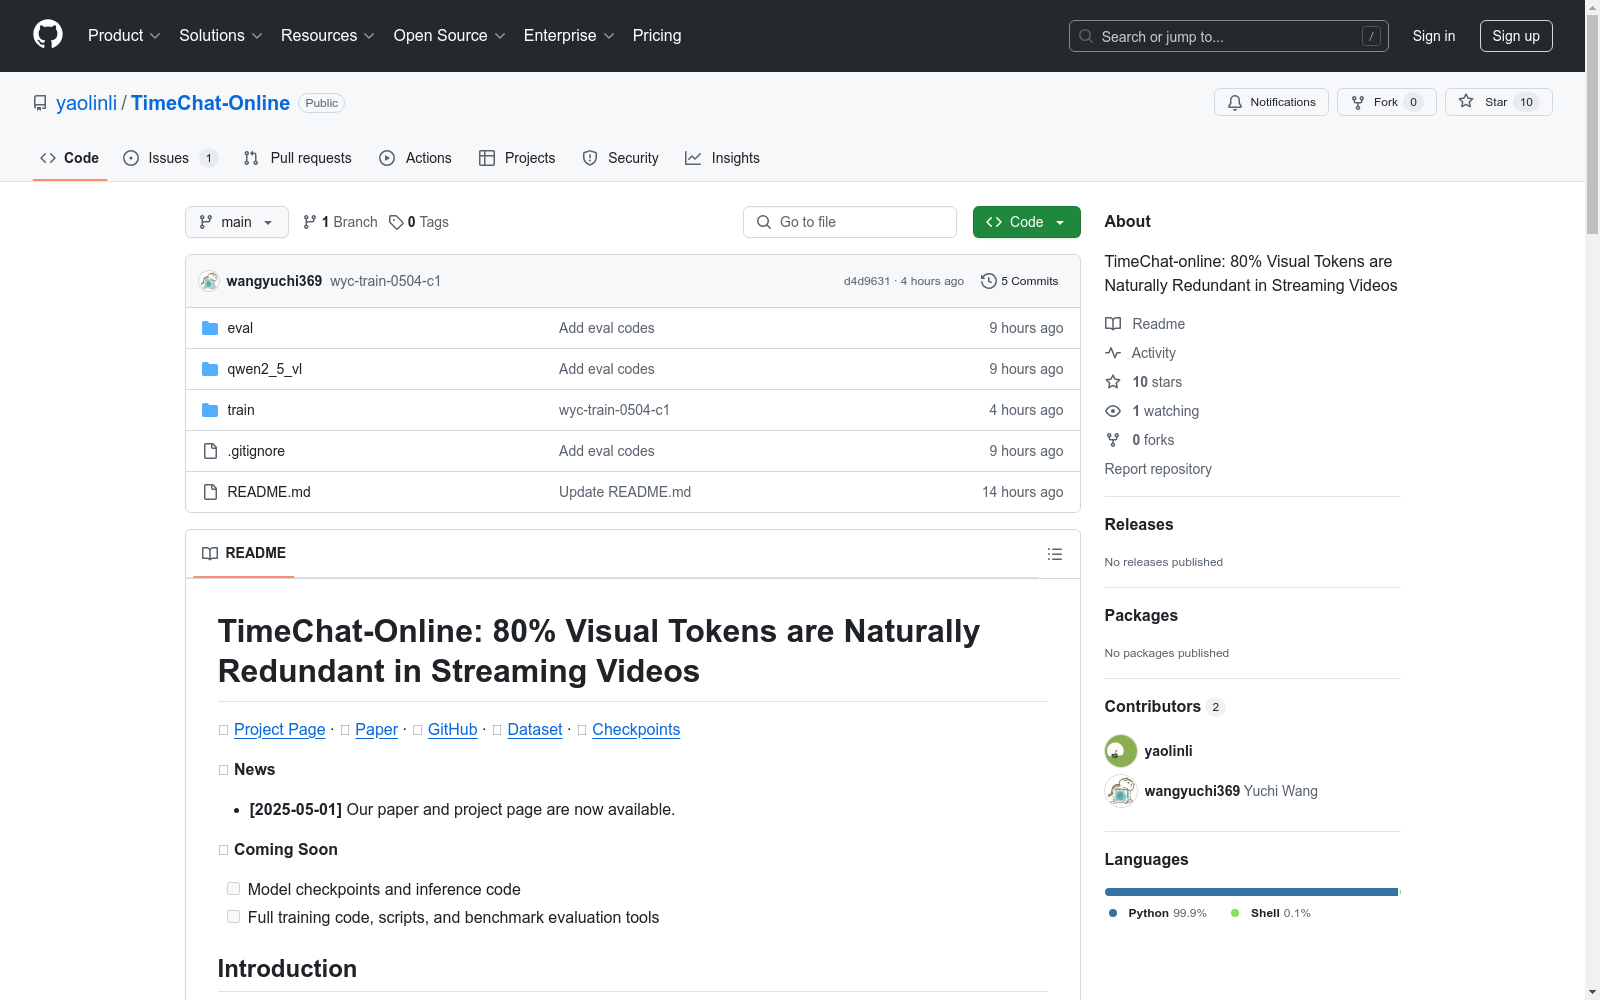Switch to the Pull requests tab
The width and height of the screenshot is (1600, 1000).
(x=298, y=158)
